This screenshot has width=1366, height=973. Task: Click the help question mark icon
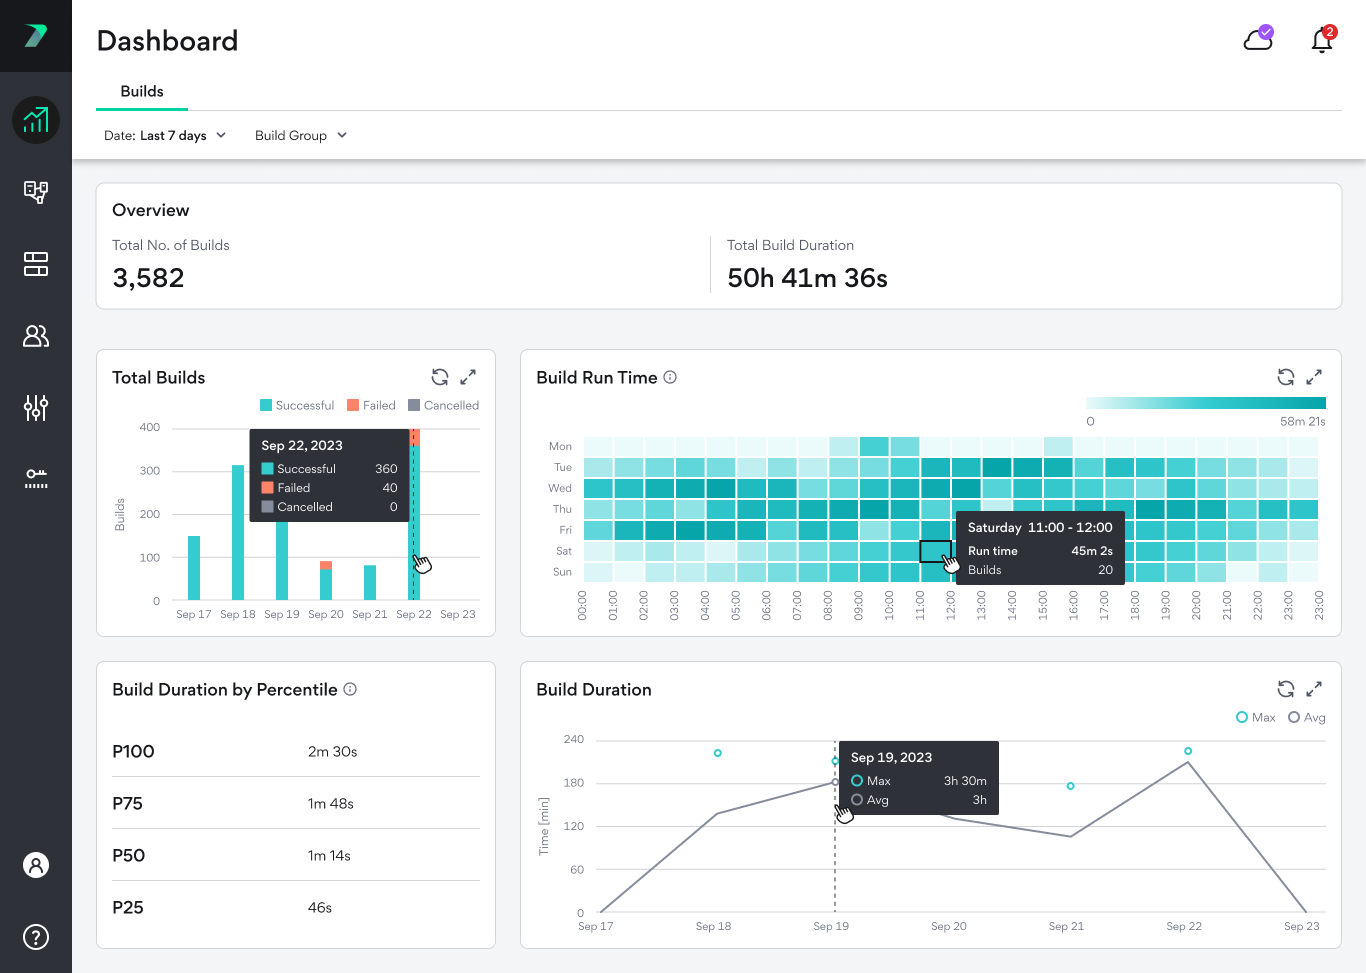(x=36, y=937)
